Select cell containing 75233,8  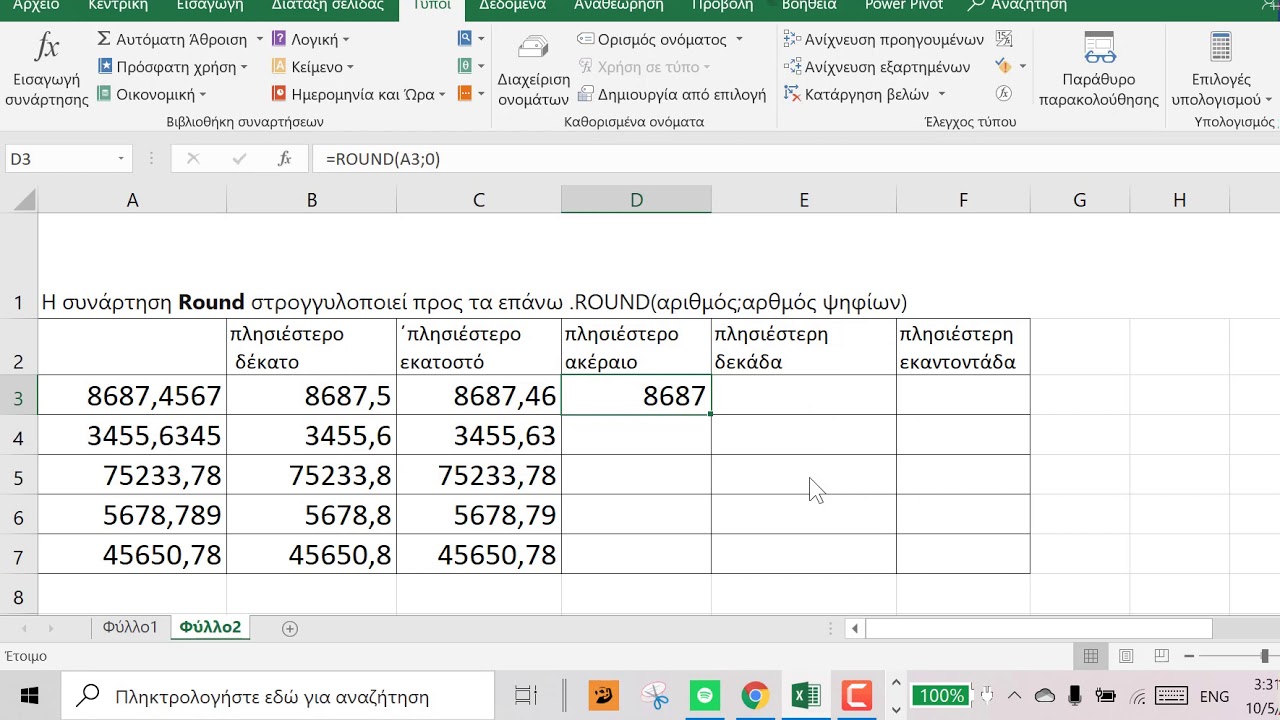[312, 476]
